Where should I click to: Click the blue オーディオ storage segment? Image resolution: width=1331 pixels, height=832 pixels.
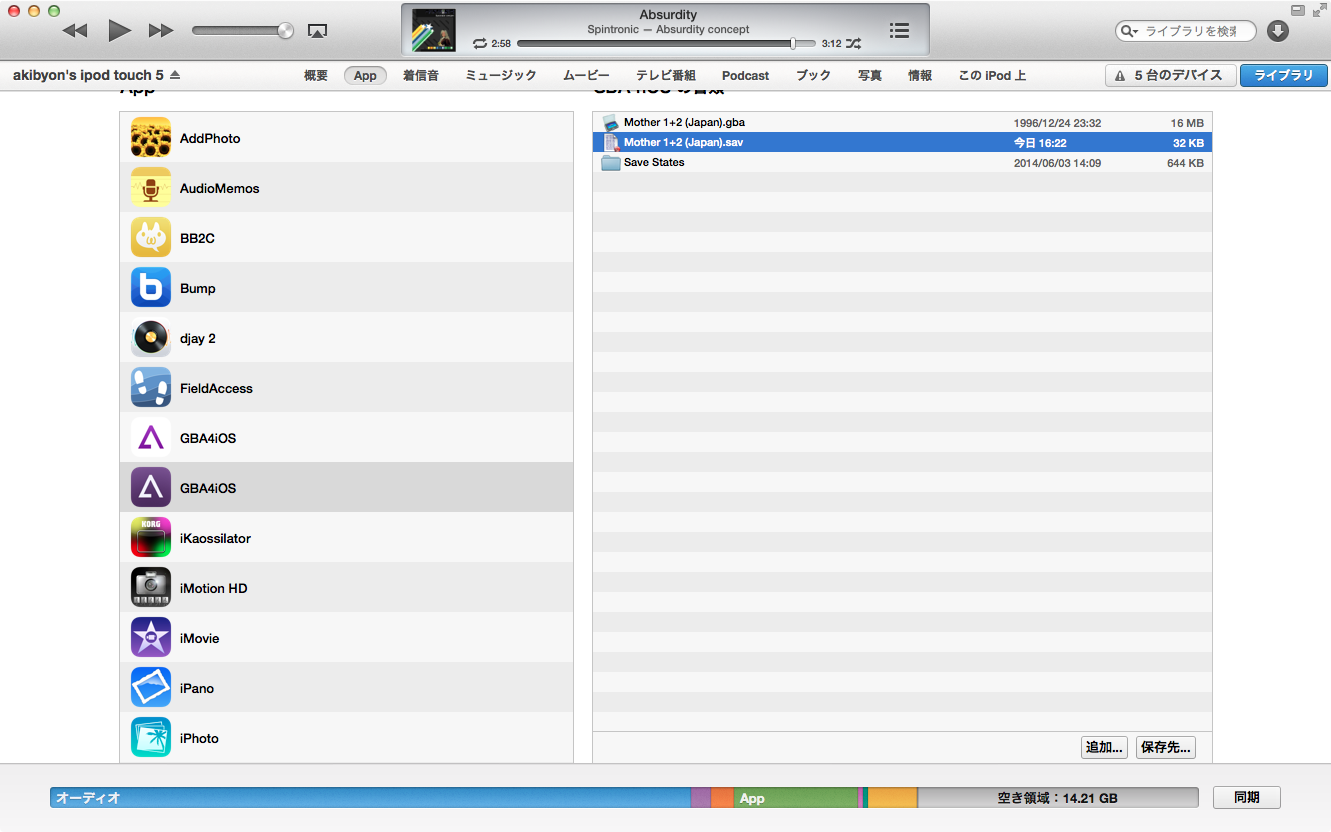coord(370,797)
